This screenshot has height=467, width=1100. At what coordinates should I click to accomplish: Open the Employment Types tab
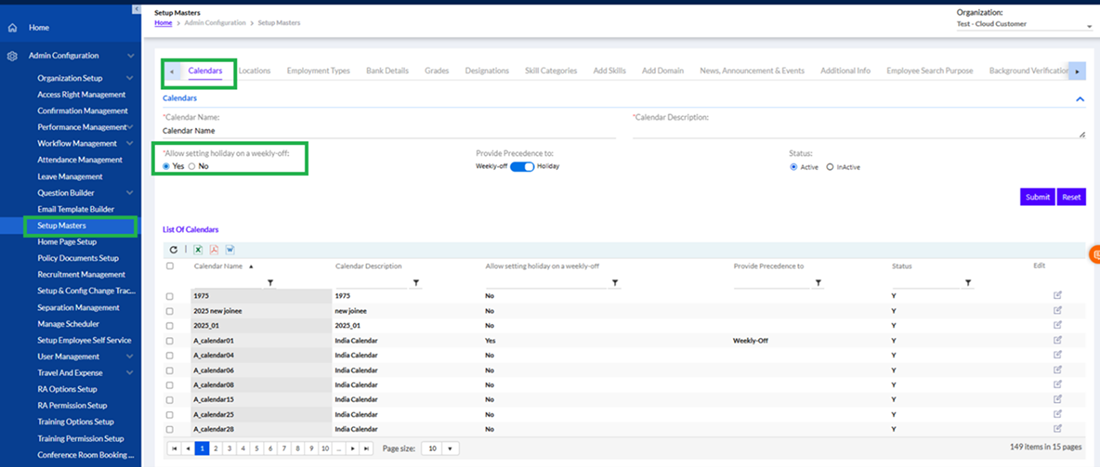tap(318, 71)
